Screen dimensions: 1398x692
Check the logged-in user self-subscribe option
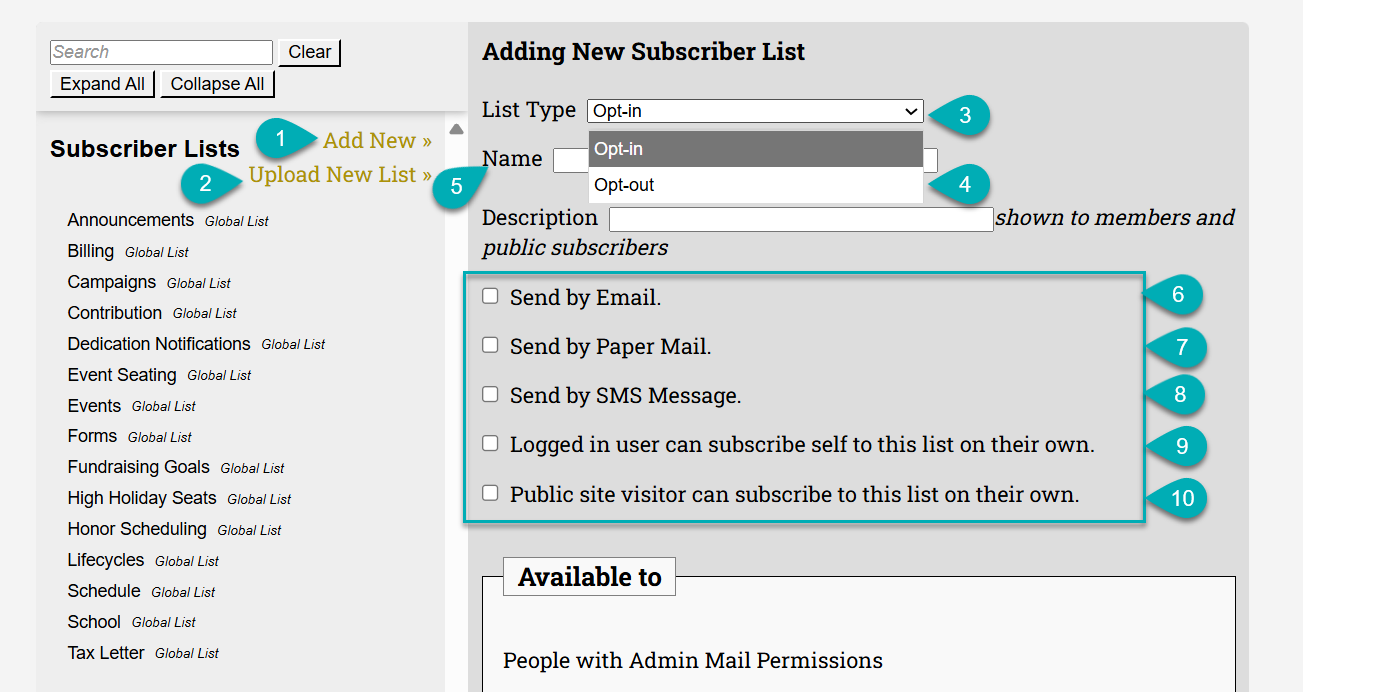(490, 443)
